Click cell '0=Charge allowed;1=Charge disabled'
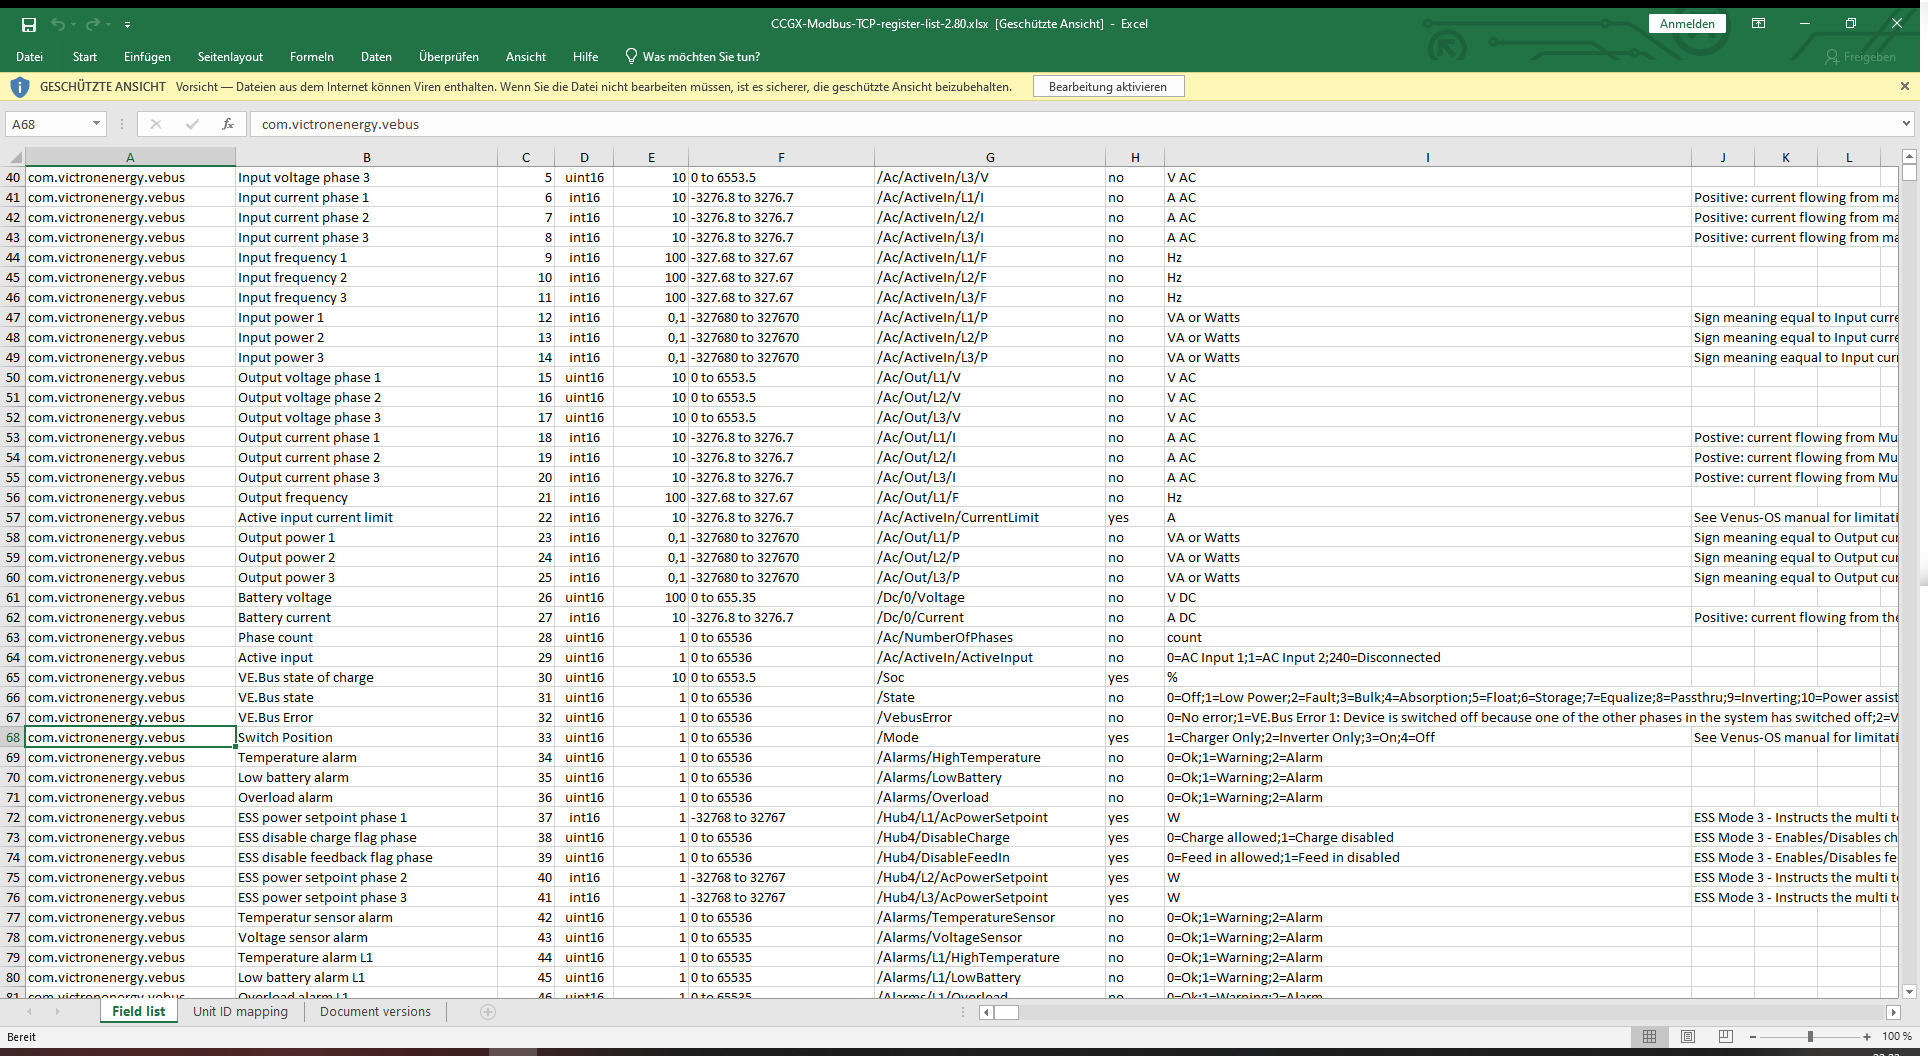This screenshot has width=1928, height=1056. pyautogui.click(x=1428, y=837)
